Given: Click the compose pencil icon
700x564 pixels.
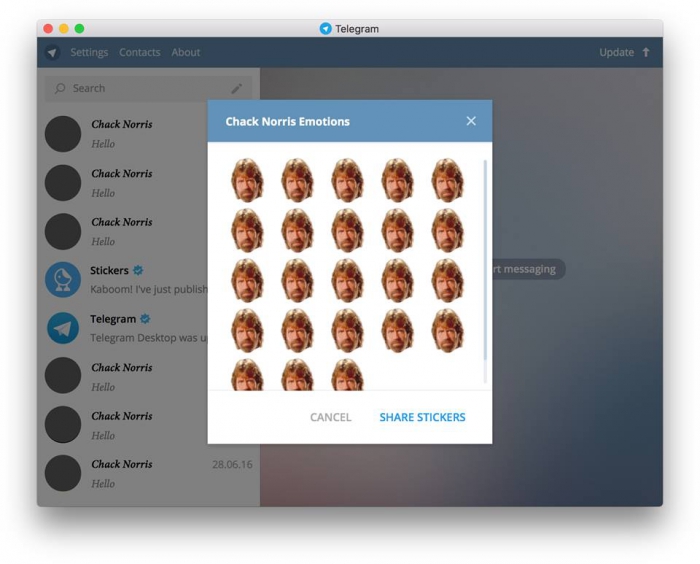Looking at the screenshot, I should click(x=237, y=88).
